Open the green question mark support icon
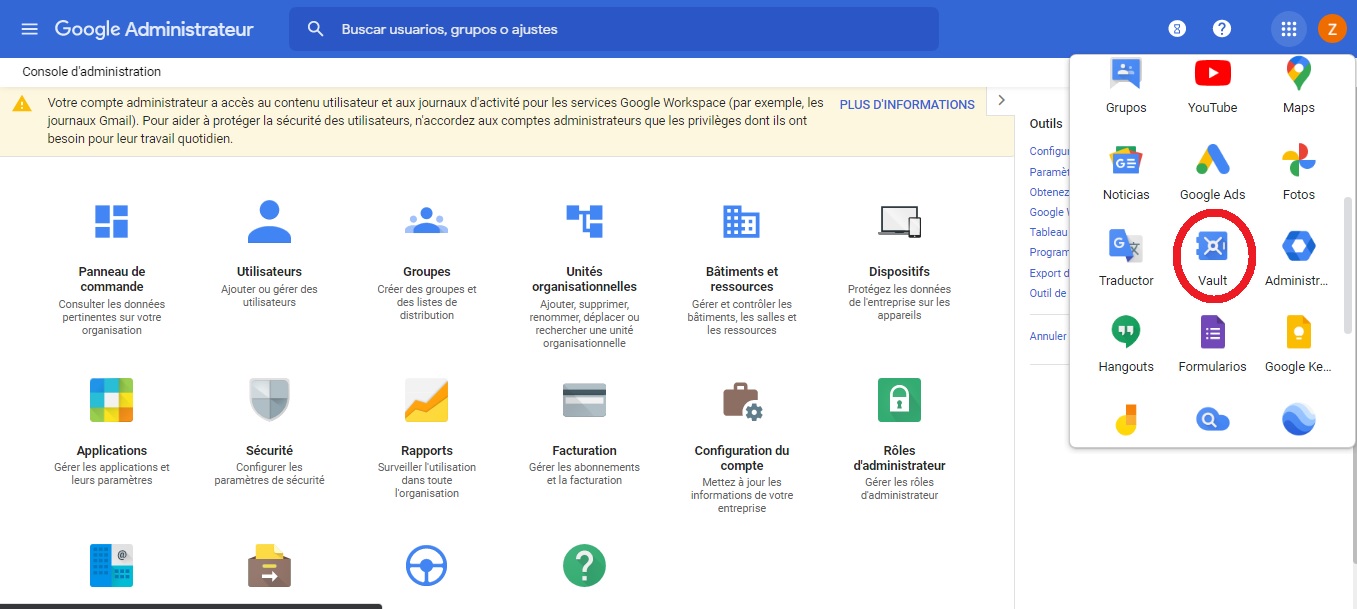1357x609 pixels. tap(584, 565)
